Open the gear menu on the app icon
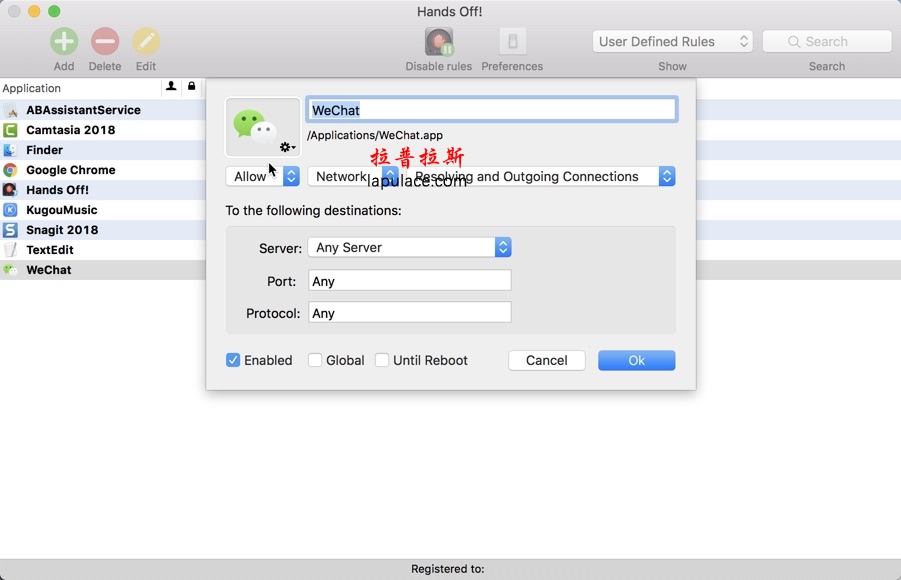Image resolution: width=901 pixels, height=580 pixels. (287, 147)
